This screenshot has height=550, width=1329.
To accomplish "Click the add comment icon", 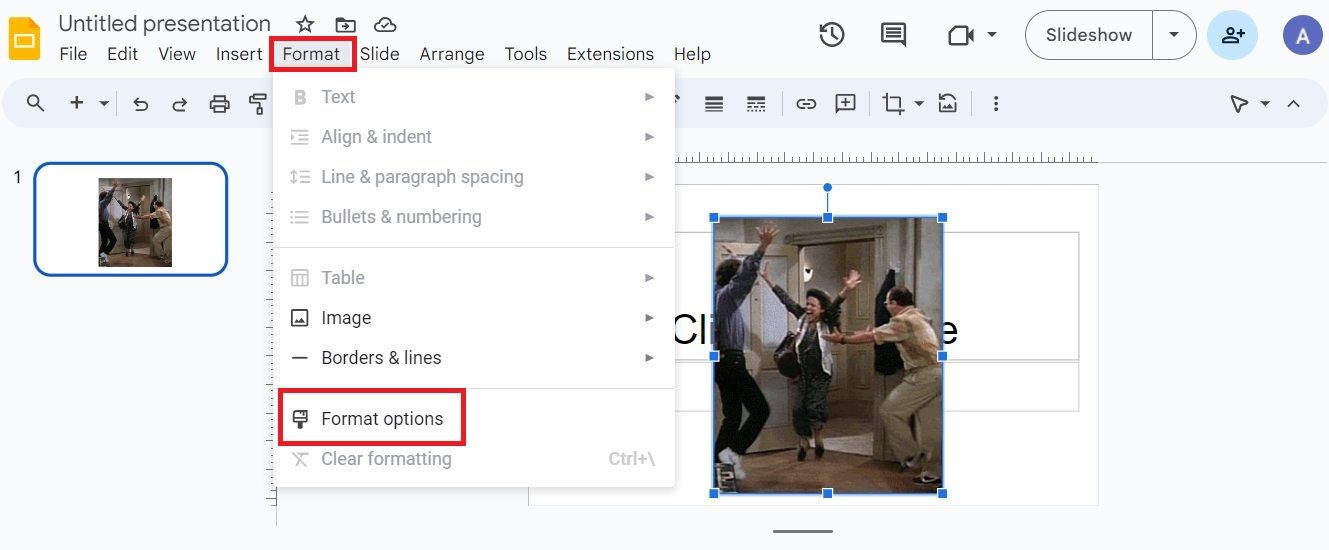I will [x=846, y=103].
